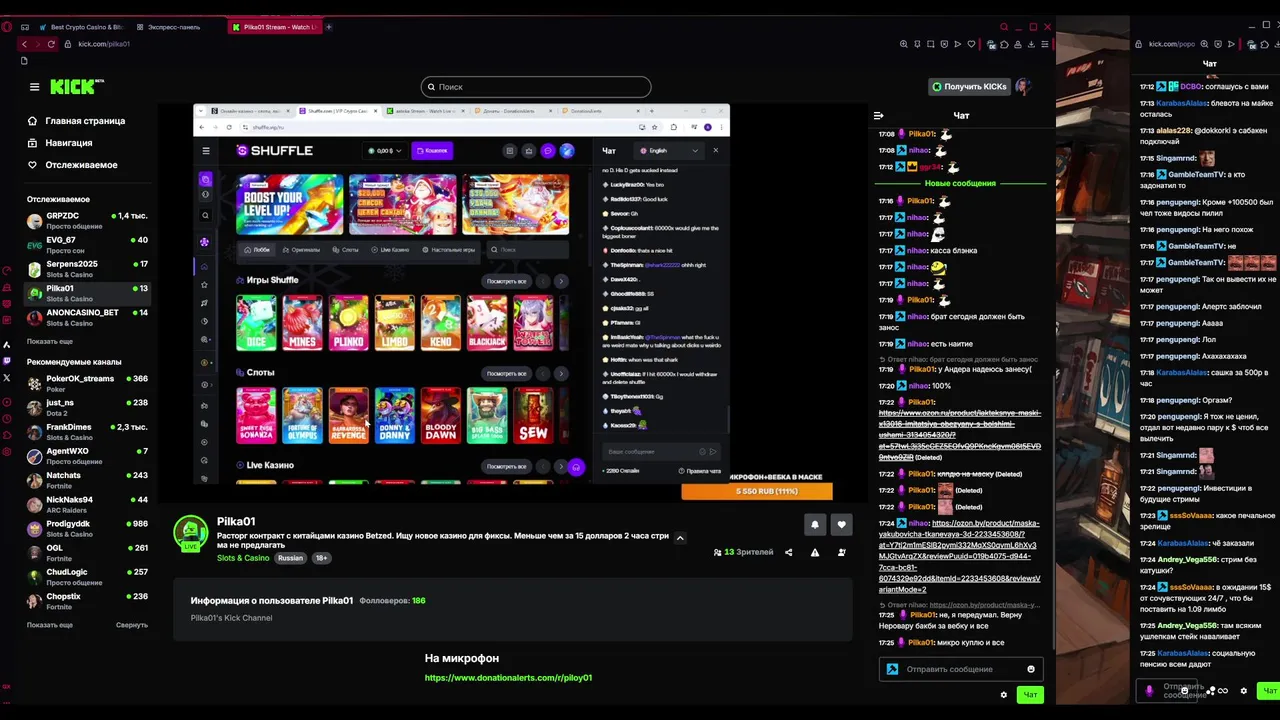
Task: Open the Kick hamburger menu
Action: point(34,87)
